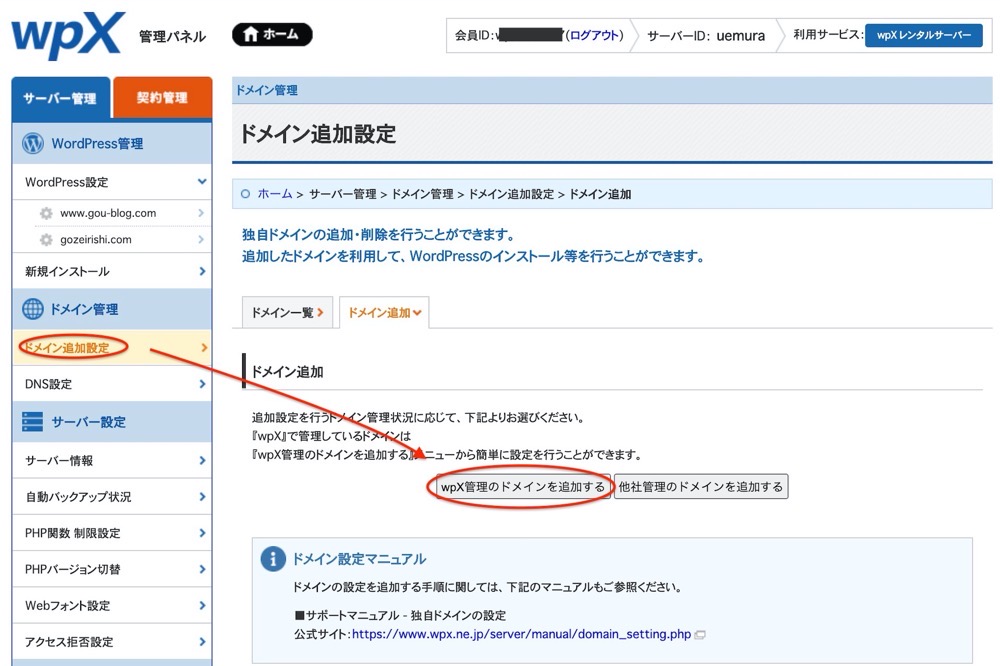Open サーバー情報 in the sidebar

112,461
